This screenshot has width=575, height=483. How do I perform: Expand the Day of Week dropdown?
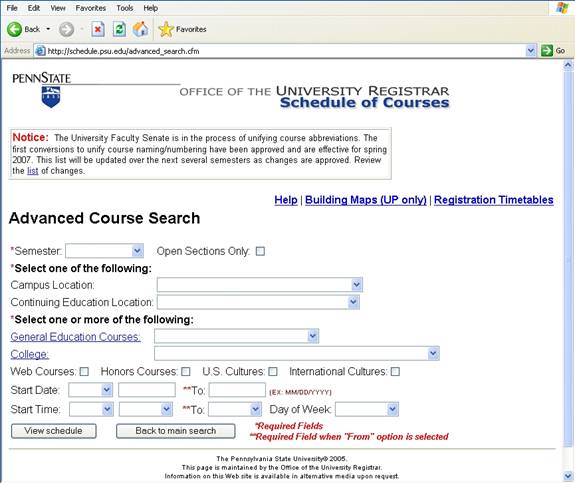tap(367, 409)
